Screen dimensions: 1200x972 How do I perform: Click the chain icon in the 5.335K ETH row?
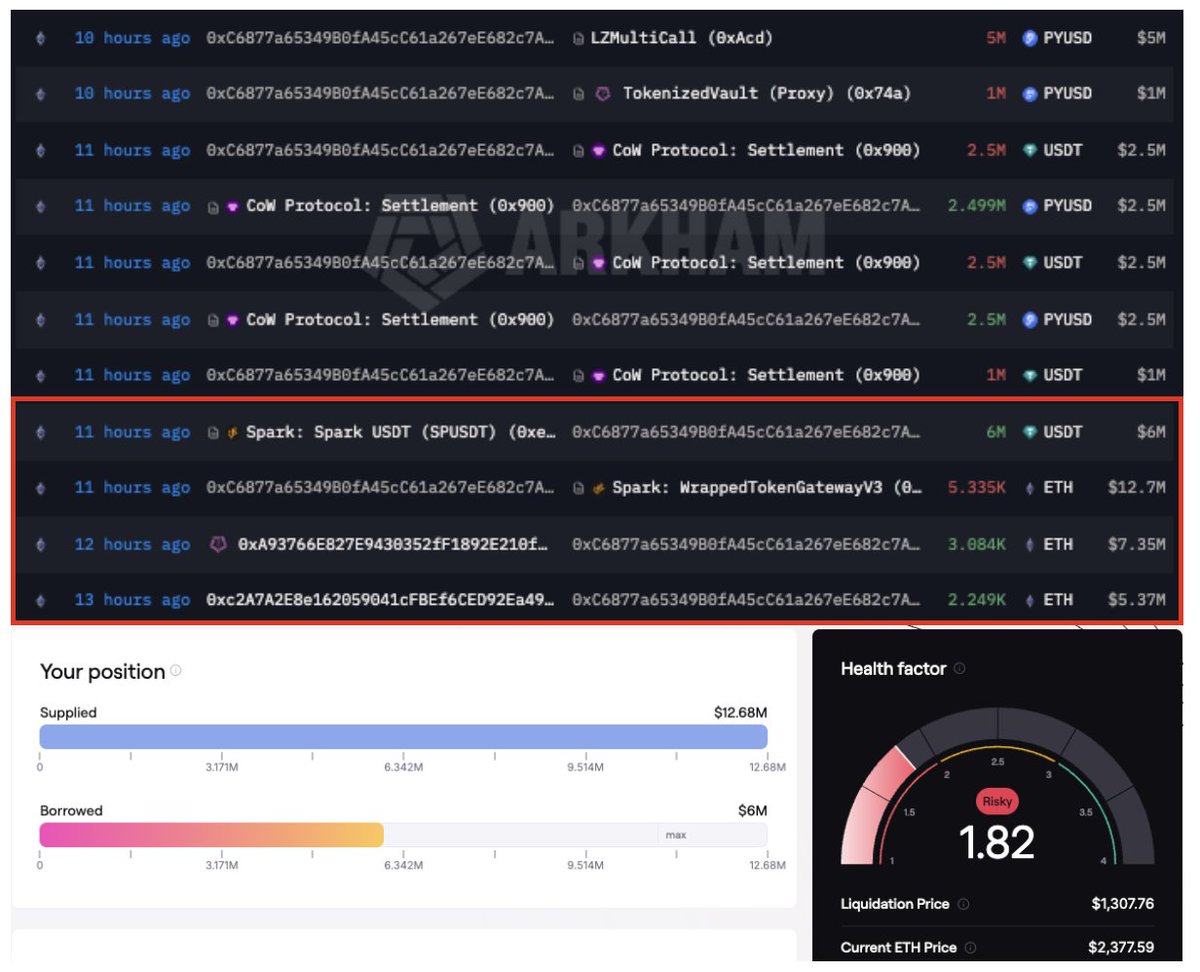pyautogui.click(x=40, y=488)
